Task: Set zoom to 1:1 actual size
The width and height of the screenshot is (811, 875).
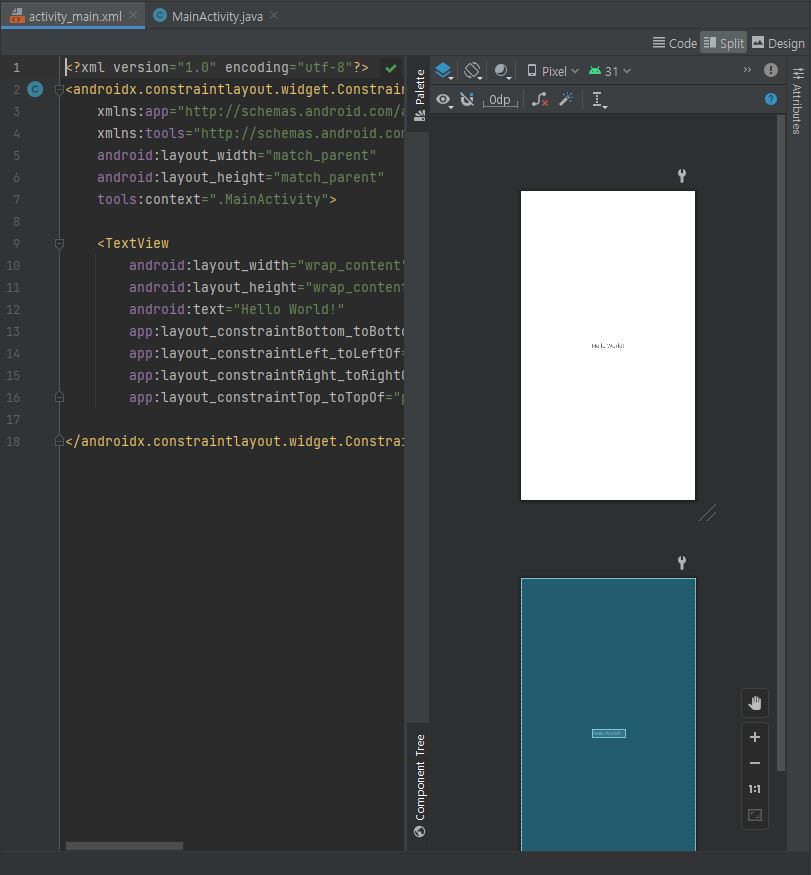Action: click(x=755, y=789)
